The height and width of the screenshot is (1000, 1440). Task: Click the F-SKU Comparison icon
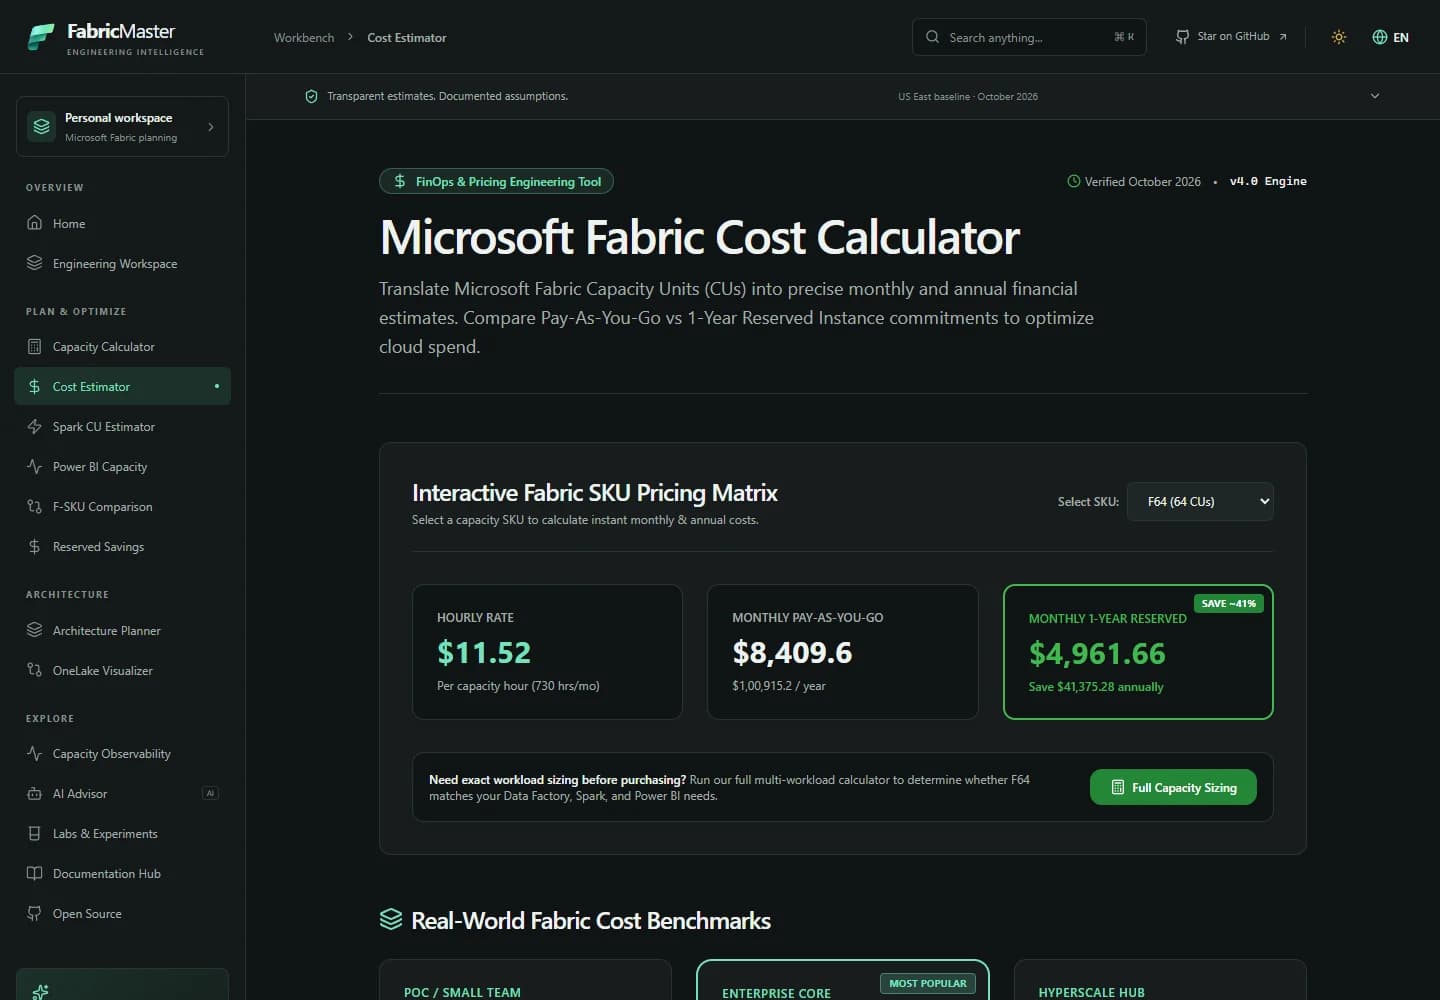(35, 506)
